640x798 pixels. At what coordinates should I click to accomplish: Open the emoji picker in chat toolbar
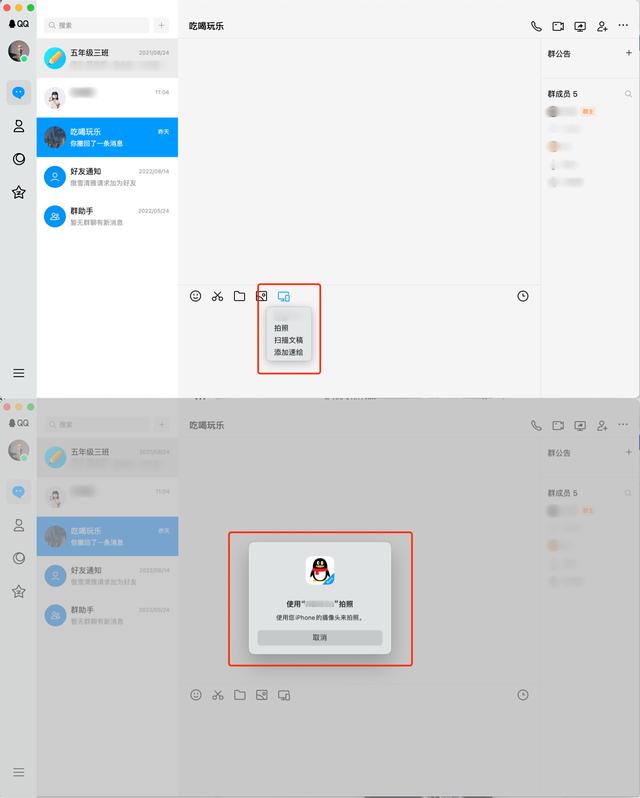[195, 296]
